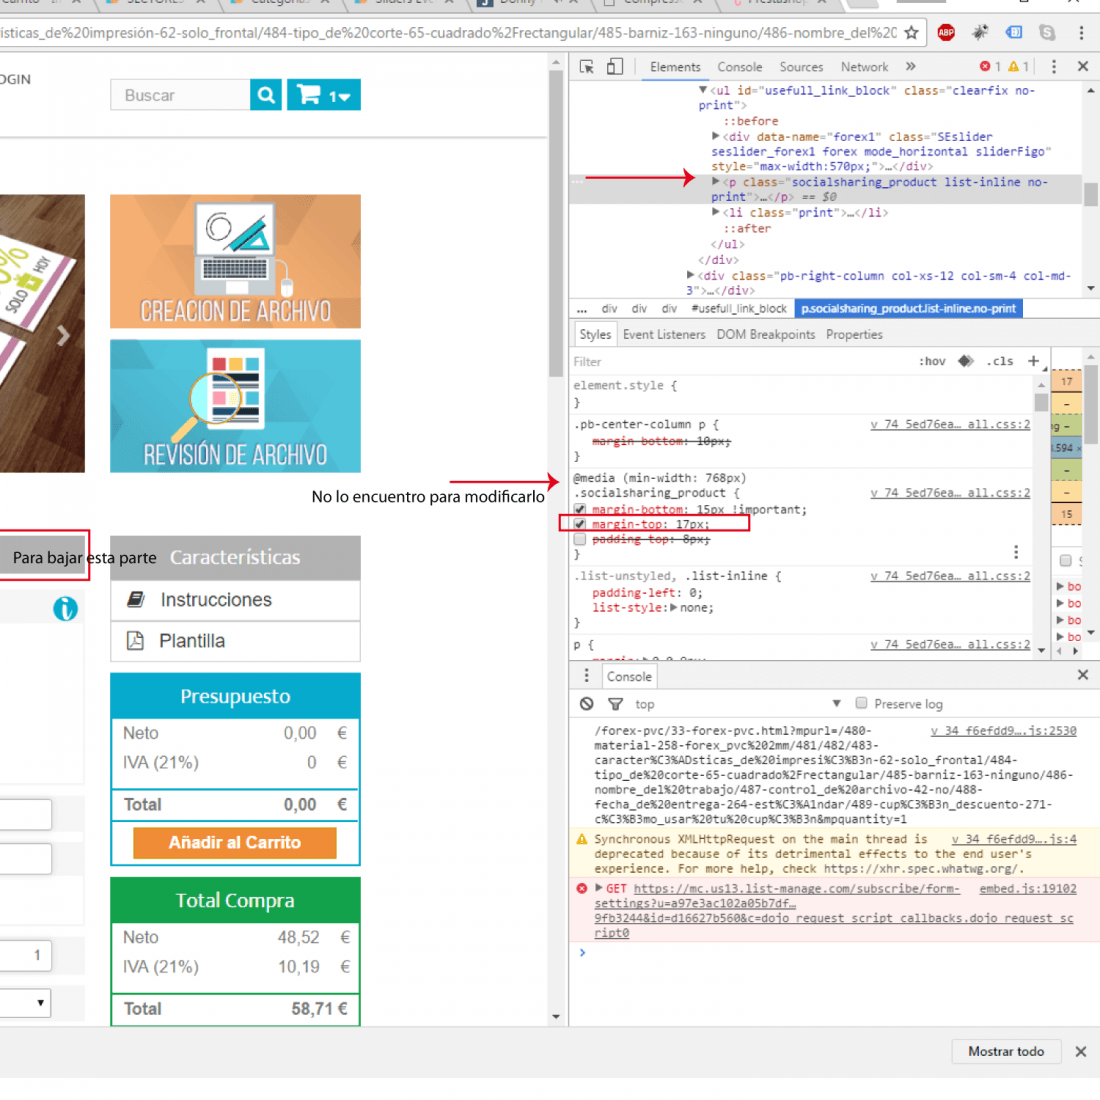Clear the console with the ban icon
The image size is (1100, 1100).
click(x=586, y=704)
